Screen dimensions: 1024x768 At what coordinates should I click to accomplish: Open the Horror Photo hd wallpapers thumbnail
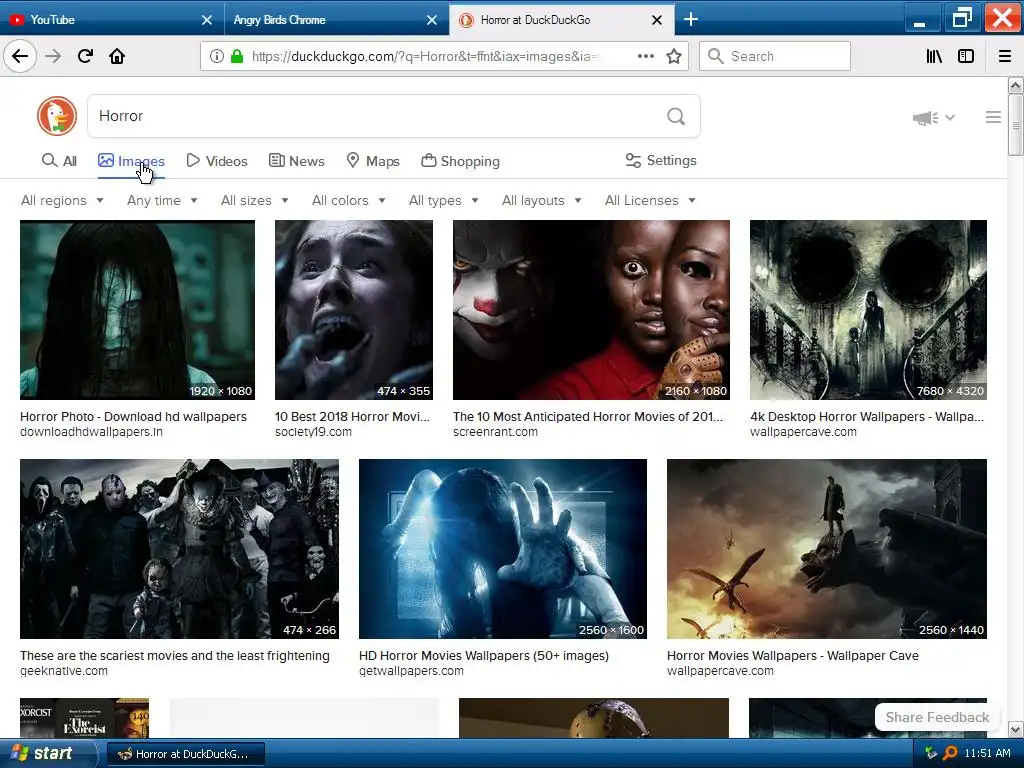pos(137,310)
